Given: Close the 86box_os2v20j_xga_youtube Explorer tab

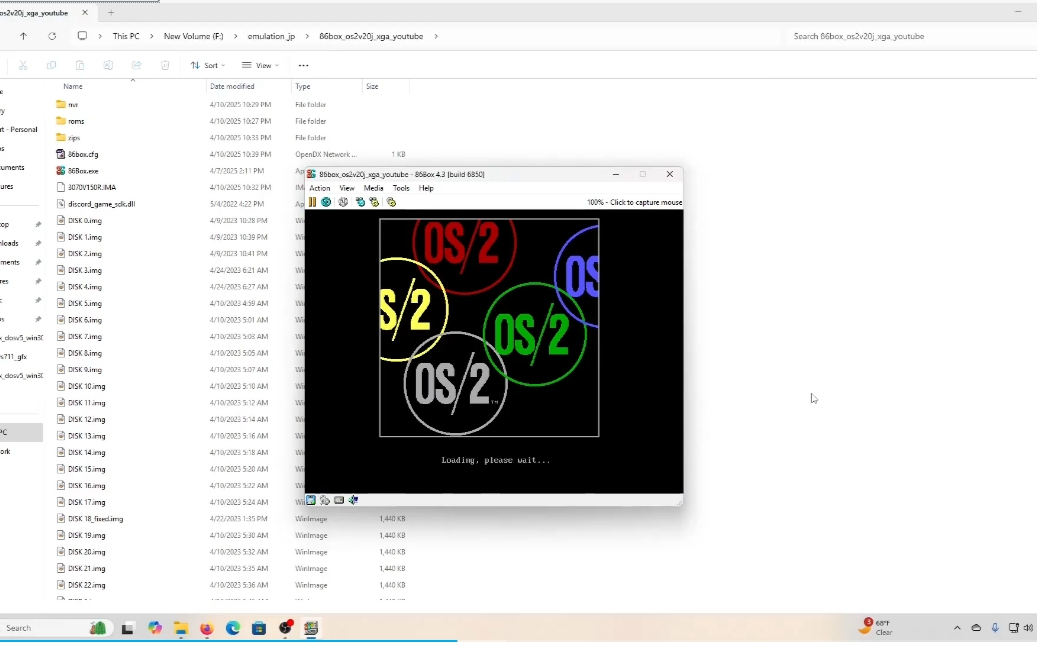Looking at the screenshot, I should click(85, 13).
